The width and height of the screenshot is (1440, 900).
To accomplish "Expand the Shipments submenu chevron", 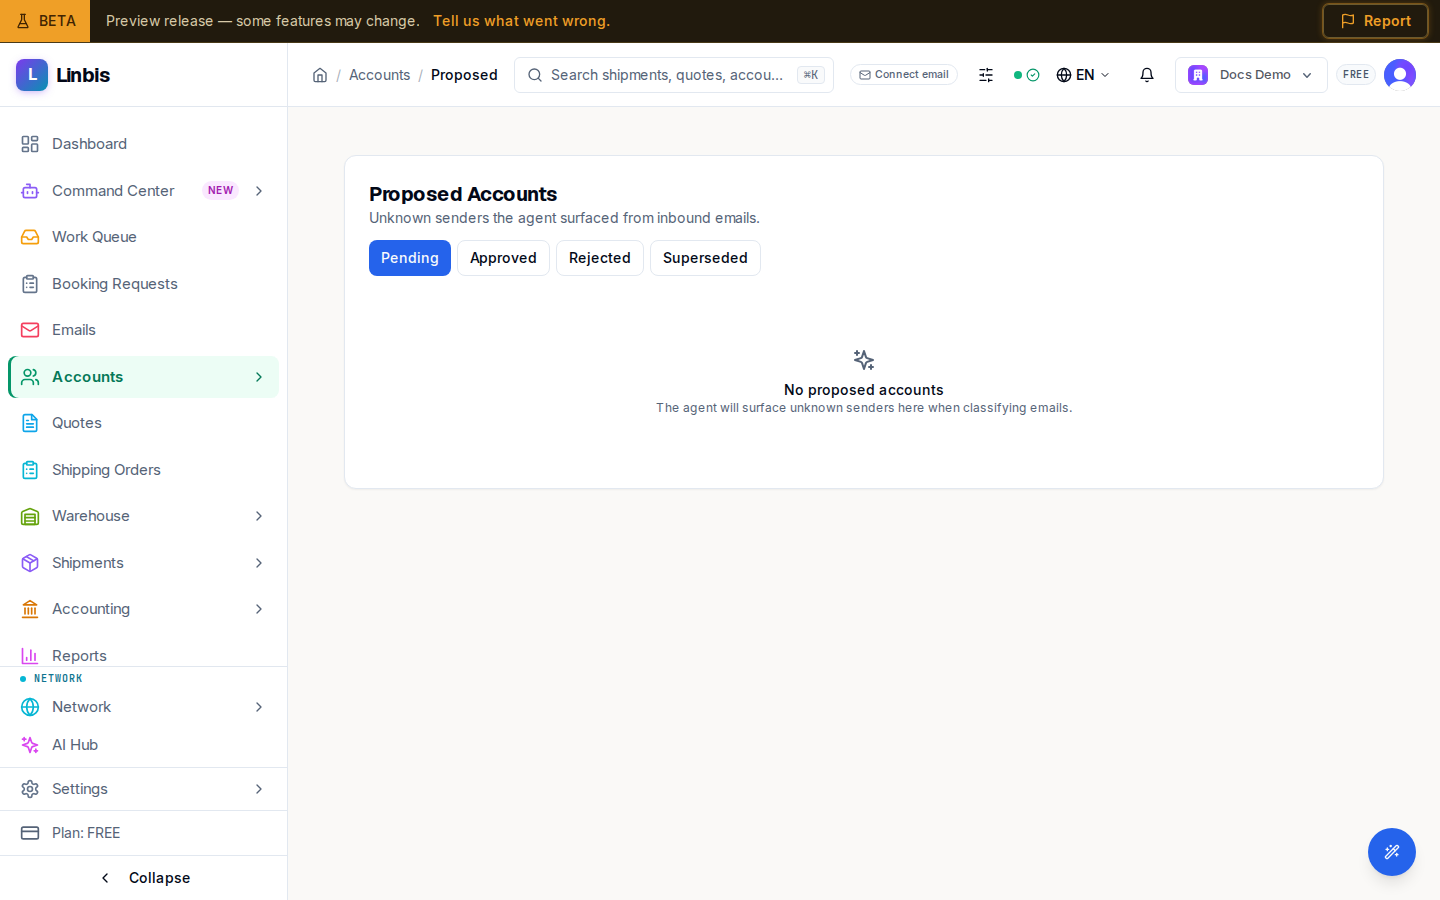I will pos(259,563).
